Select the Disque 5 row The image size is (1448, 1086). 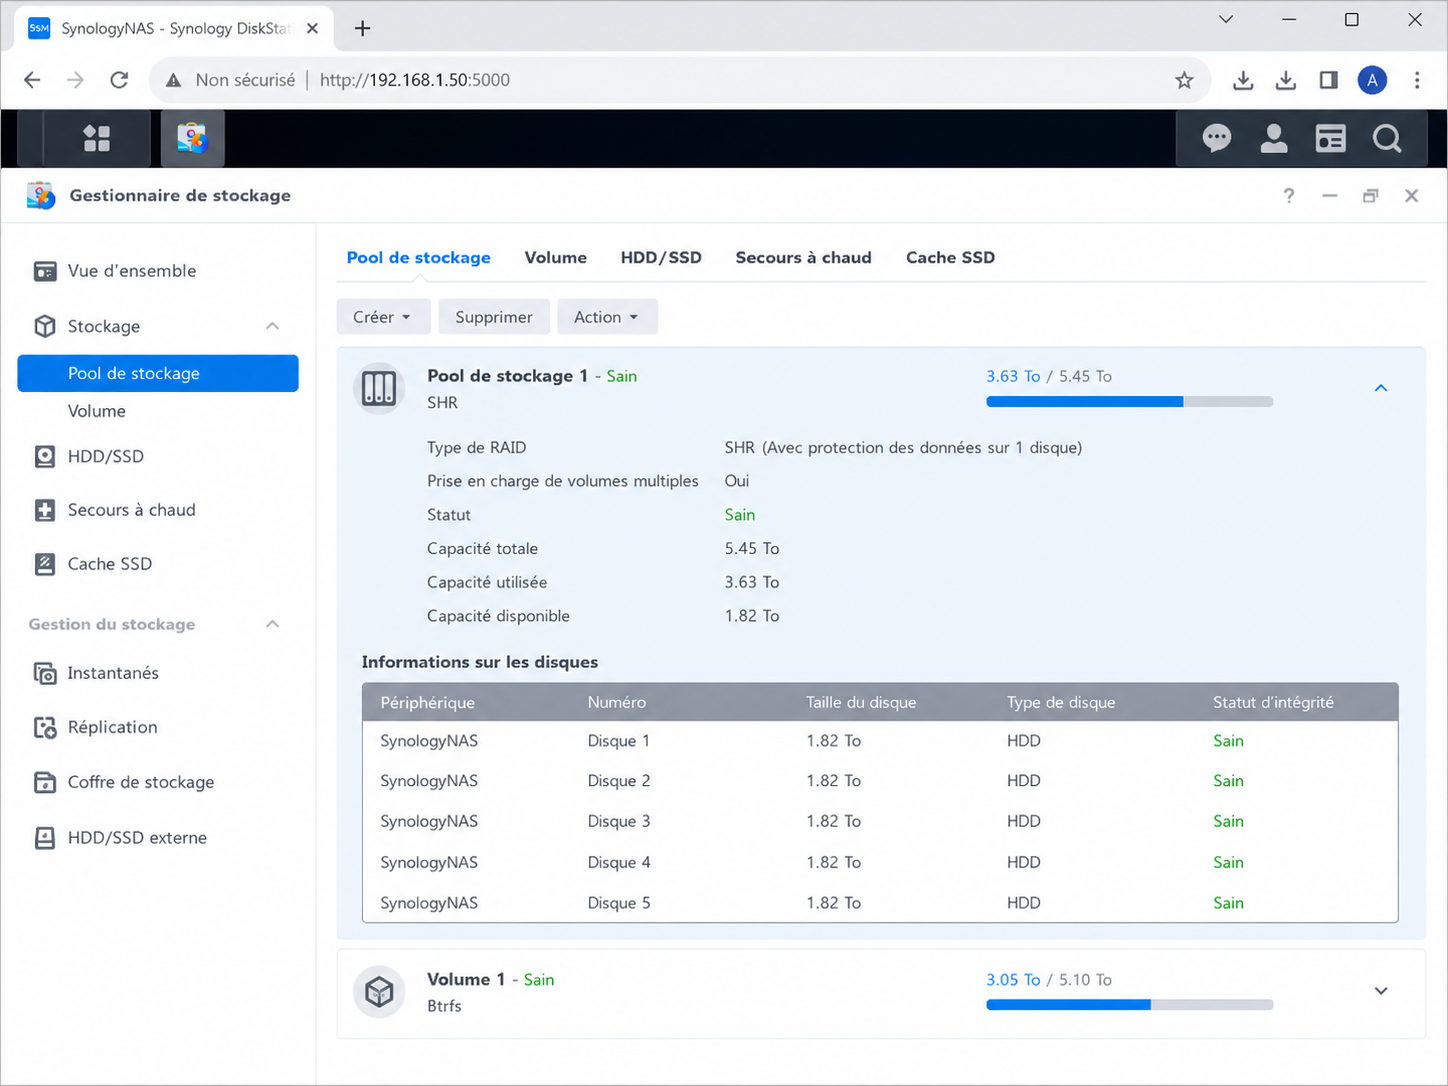(880, 902)
